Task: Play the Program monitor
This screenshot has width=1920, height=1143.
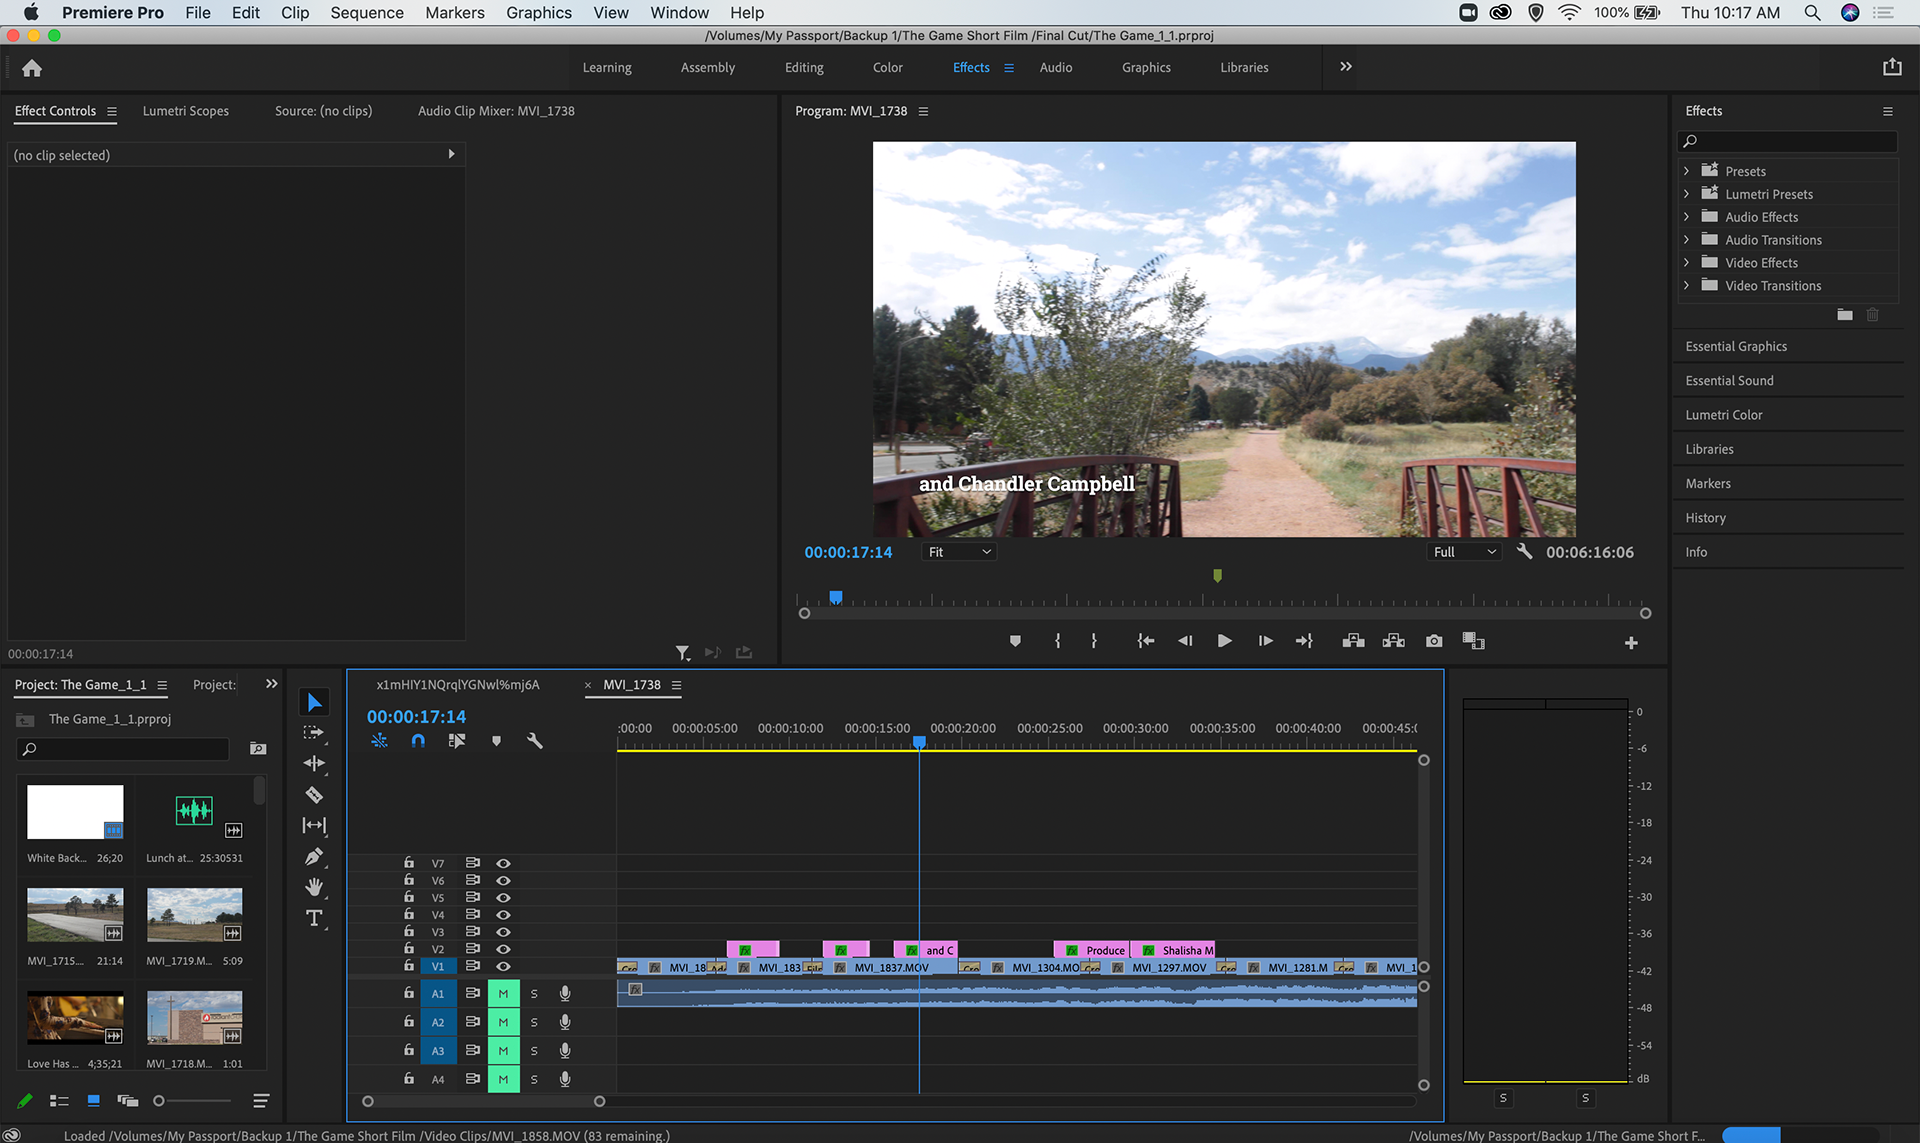Action: pyautogui.click(x=1224, y=641)
